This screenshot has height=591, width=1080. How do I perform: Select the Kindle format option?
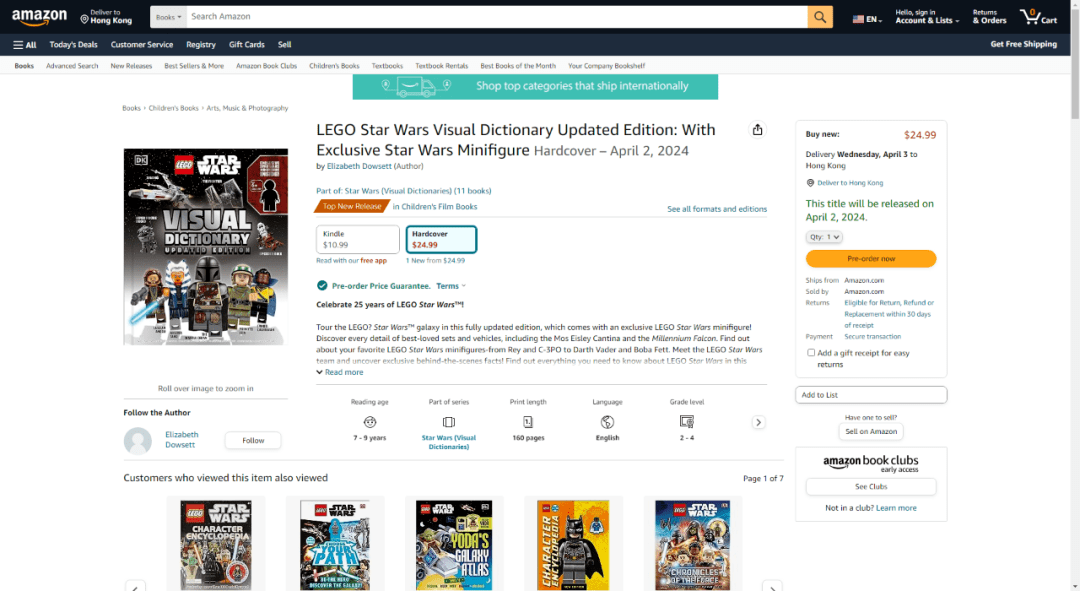click(x=358, y=240)
